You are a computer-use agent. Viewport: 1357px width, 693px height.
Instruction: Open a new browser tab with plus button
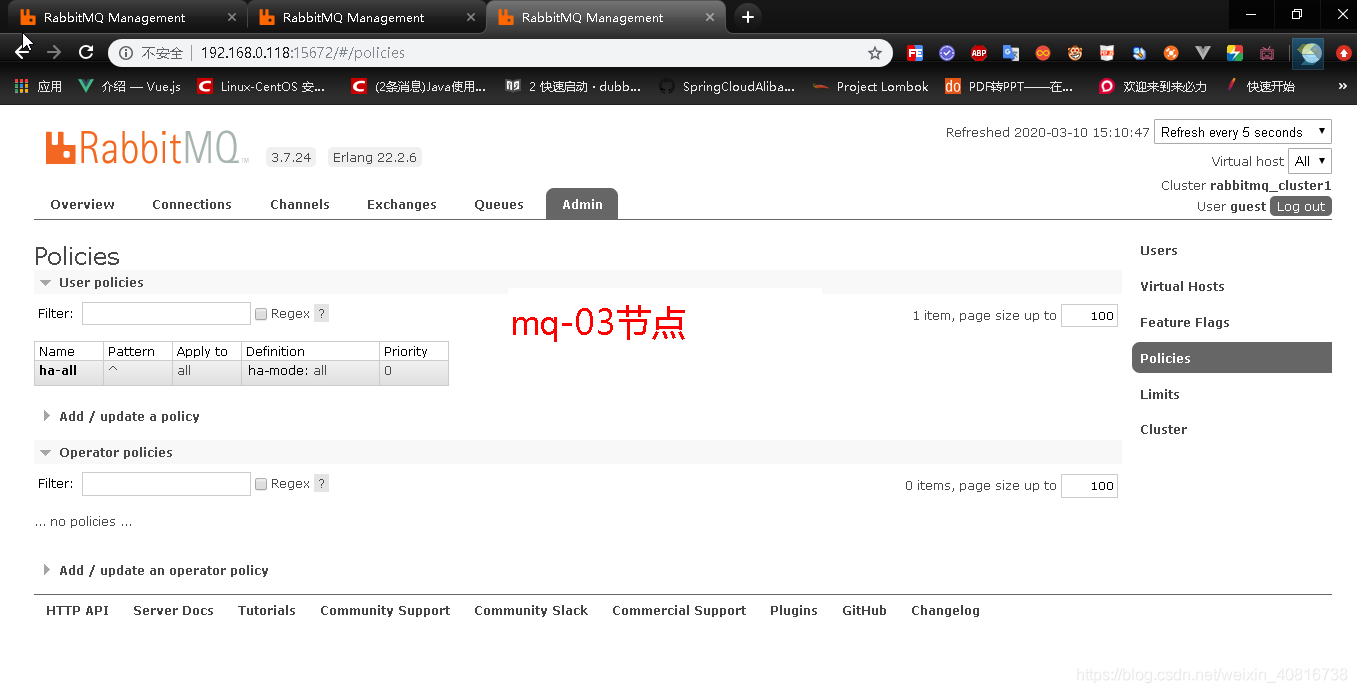[747, 17]
